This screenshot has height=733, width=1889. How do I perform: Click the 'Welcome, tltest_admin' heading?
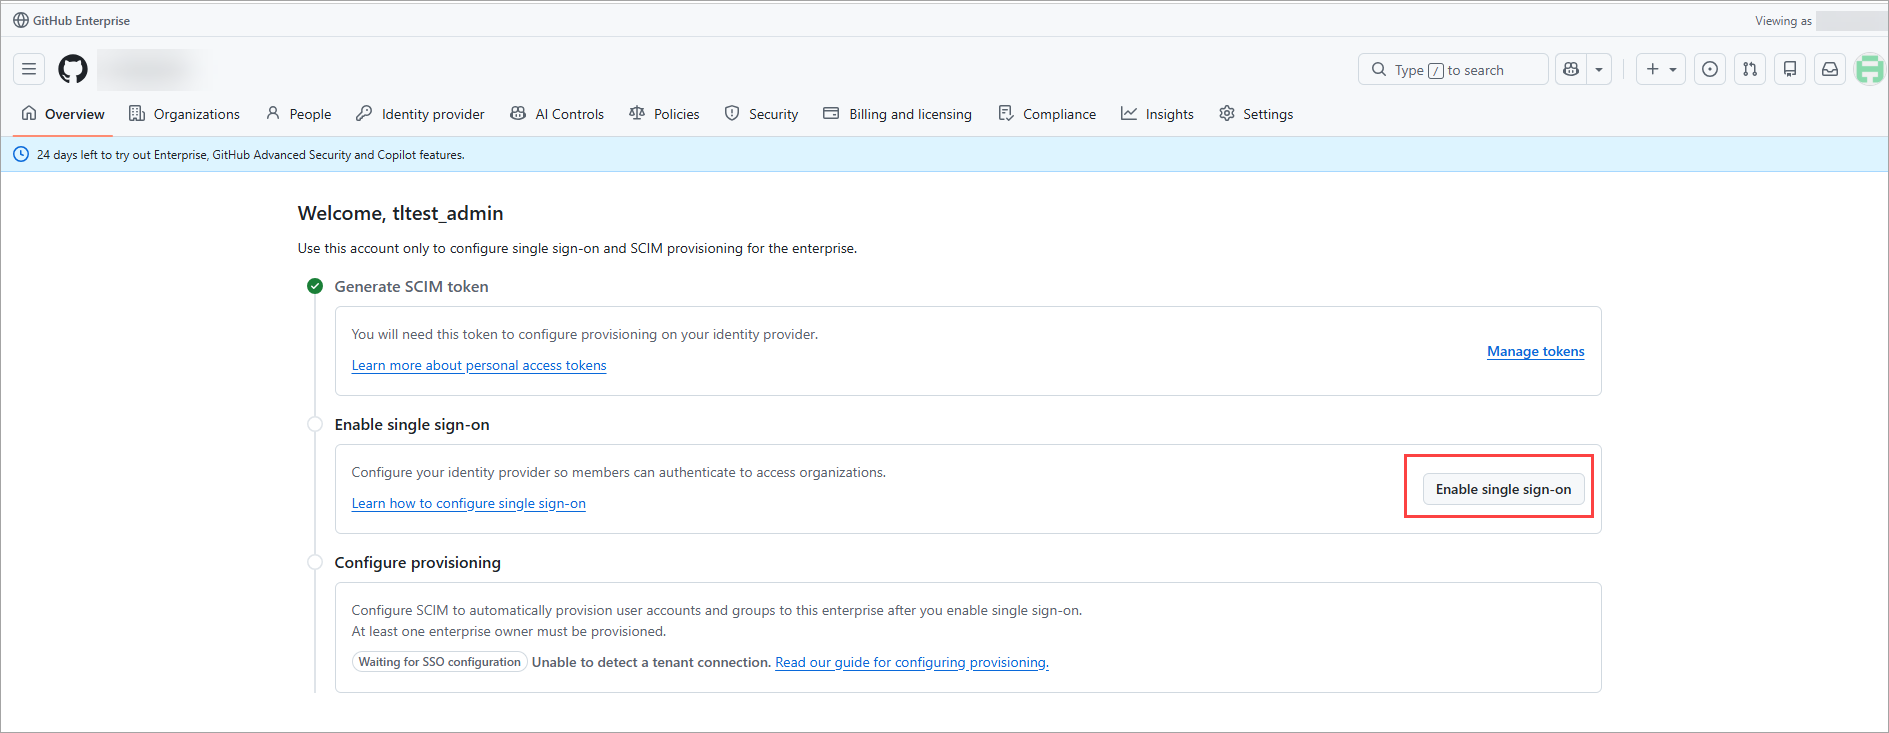[x=401, y=213]
